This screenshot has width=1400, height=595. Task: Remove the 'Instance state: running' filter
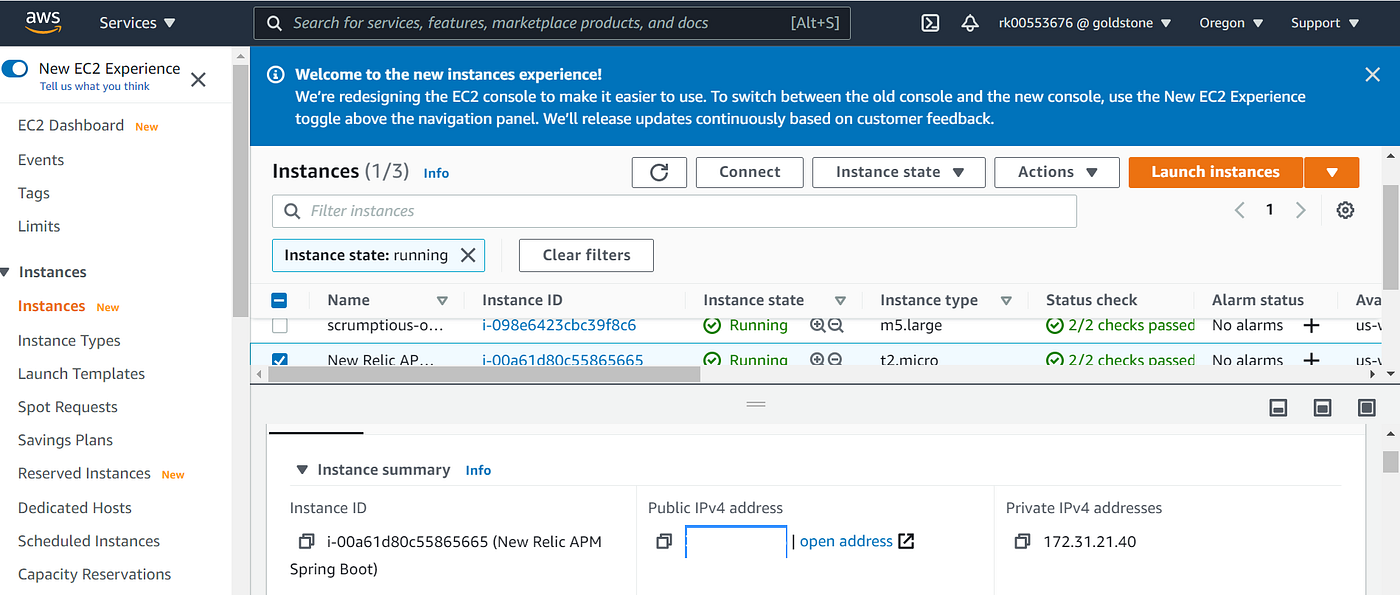[467, 255]
